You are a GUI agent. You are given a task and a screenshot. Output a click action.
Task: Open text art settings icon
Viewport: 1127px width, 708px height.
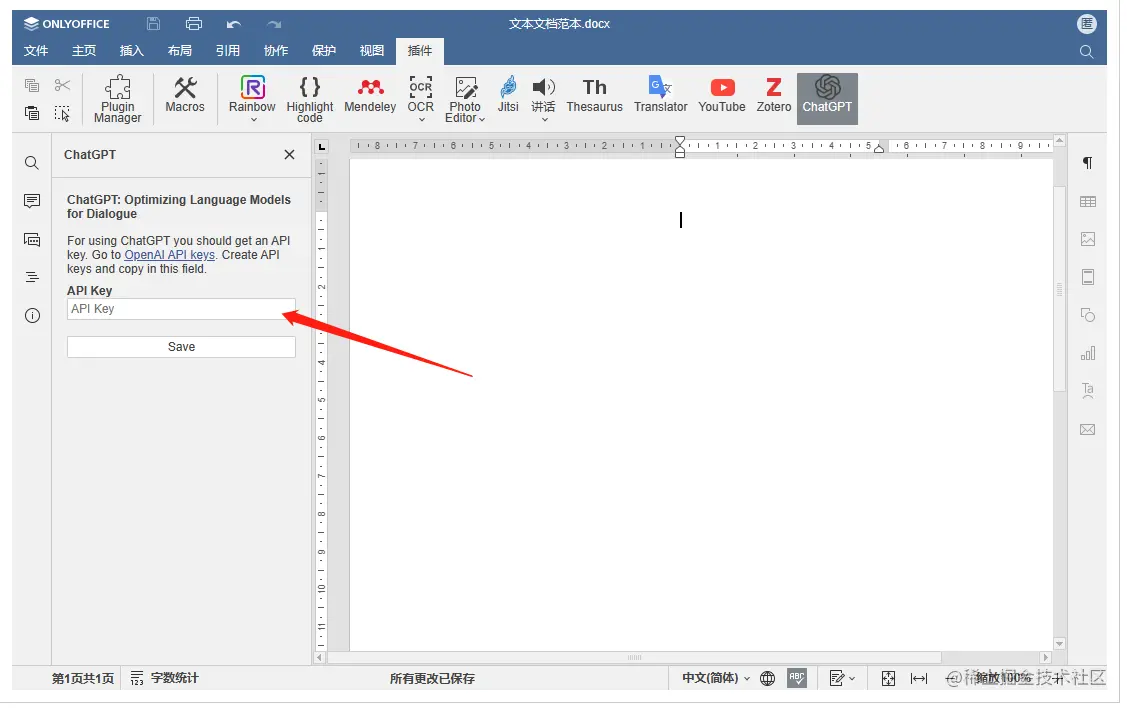pyautogui.click(x=1088, y=391)
